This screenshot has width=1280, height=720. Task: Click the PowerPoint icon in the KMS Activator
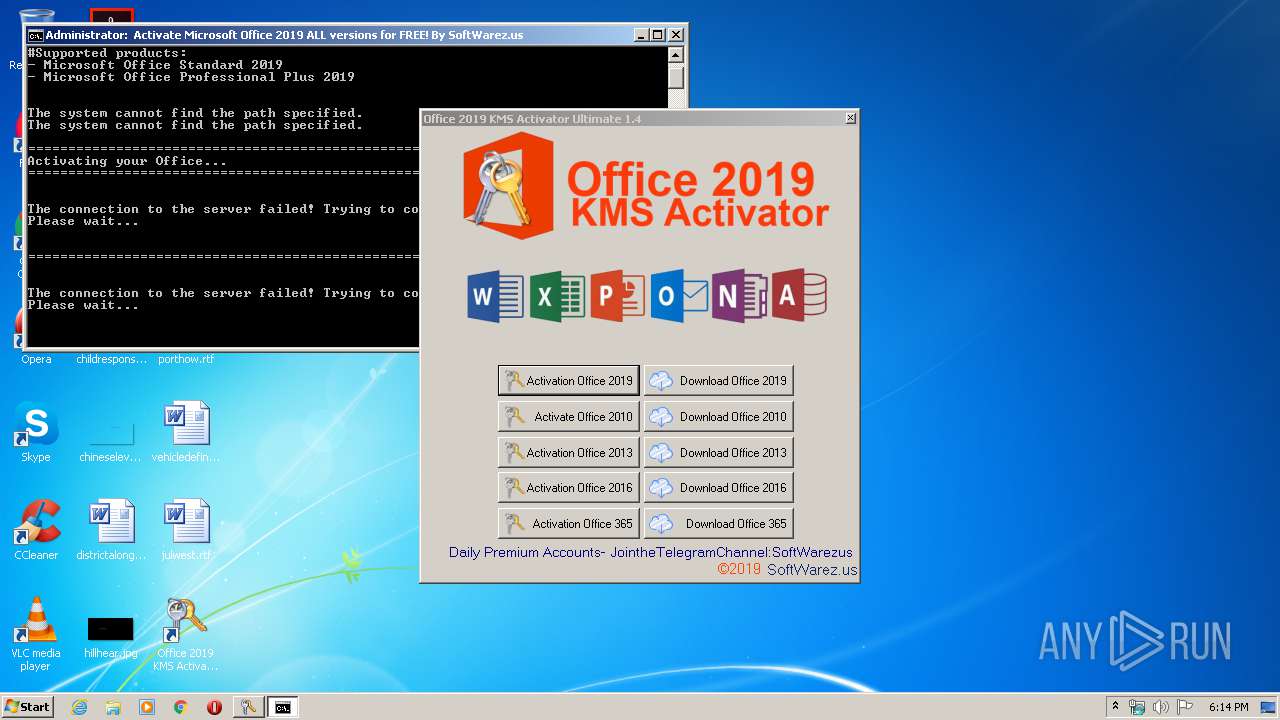[x=617, y=296]
